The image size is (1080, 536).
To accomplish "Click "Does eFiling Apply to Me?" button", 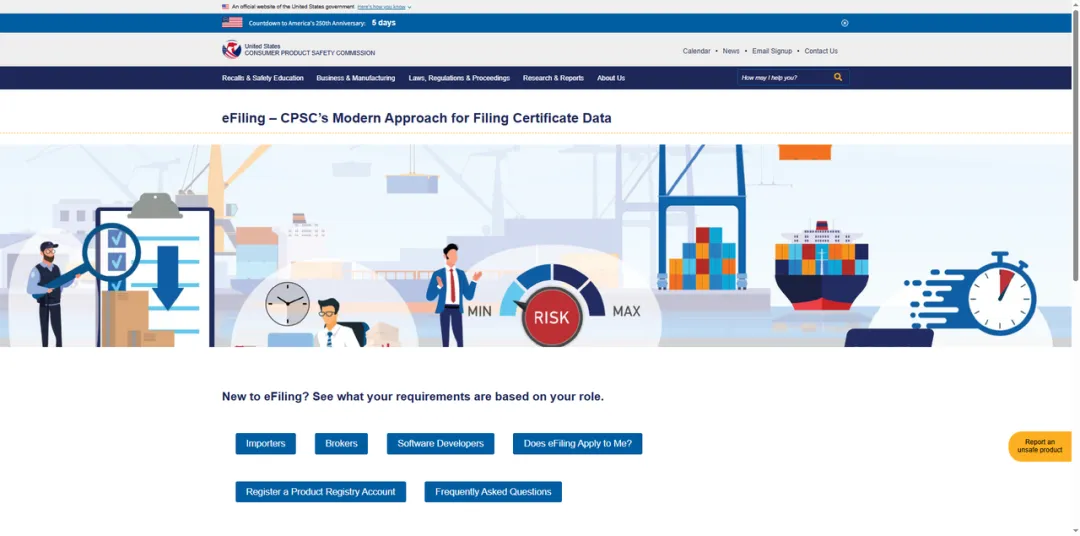I will click(577, 444).
